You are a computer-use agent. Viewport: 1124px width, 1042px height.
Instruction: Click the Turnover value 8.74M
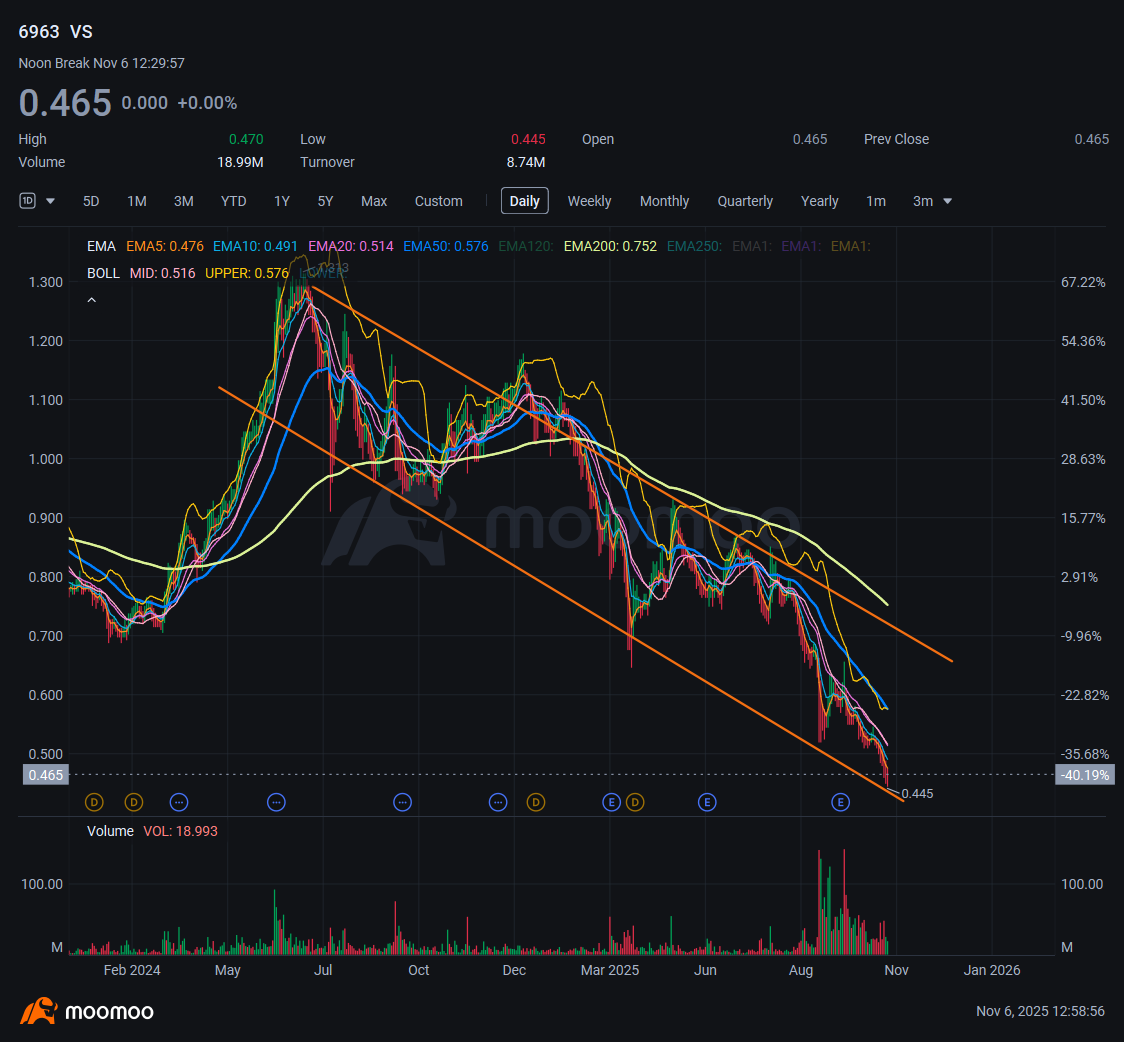526,162
